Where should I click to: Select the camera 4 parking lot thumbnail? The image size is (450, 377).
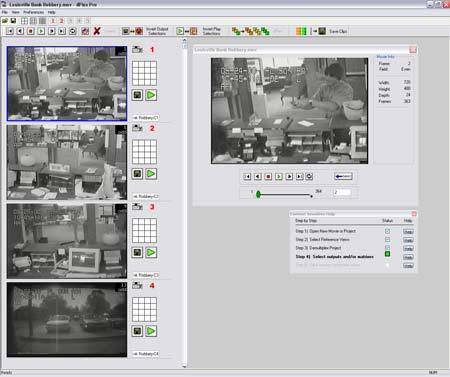tap(67, 320)
